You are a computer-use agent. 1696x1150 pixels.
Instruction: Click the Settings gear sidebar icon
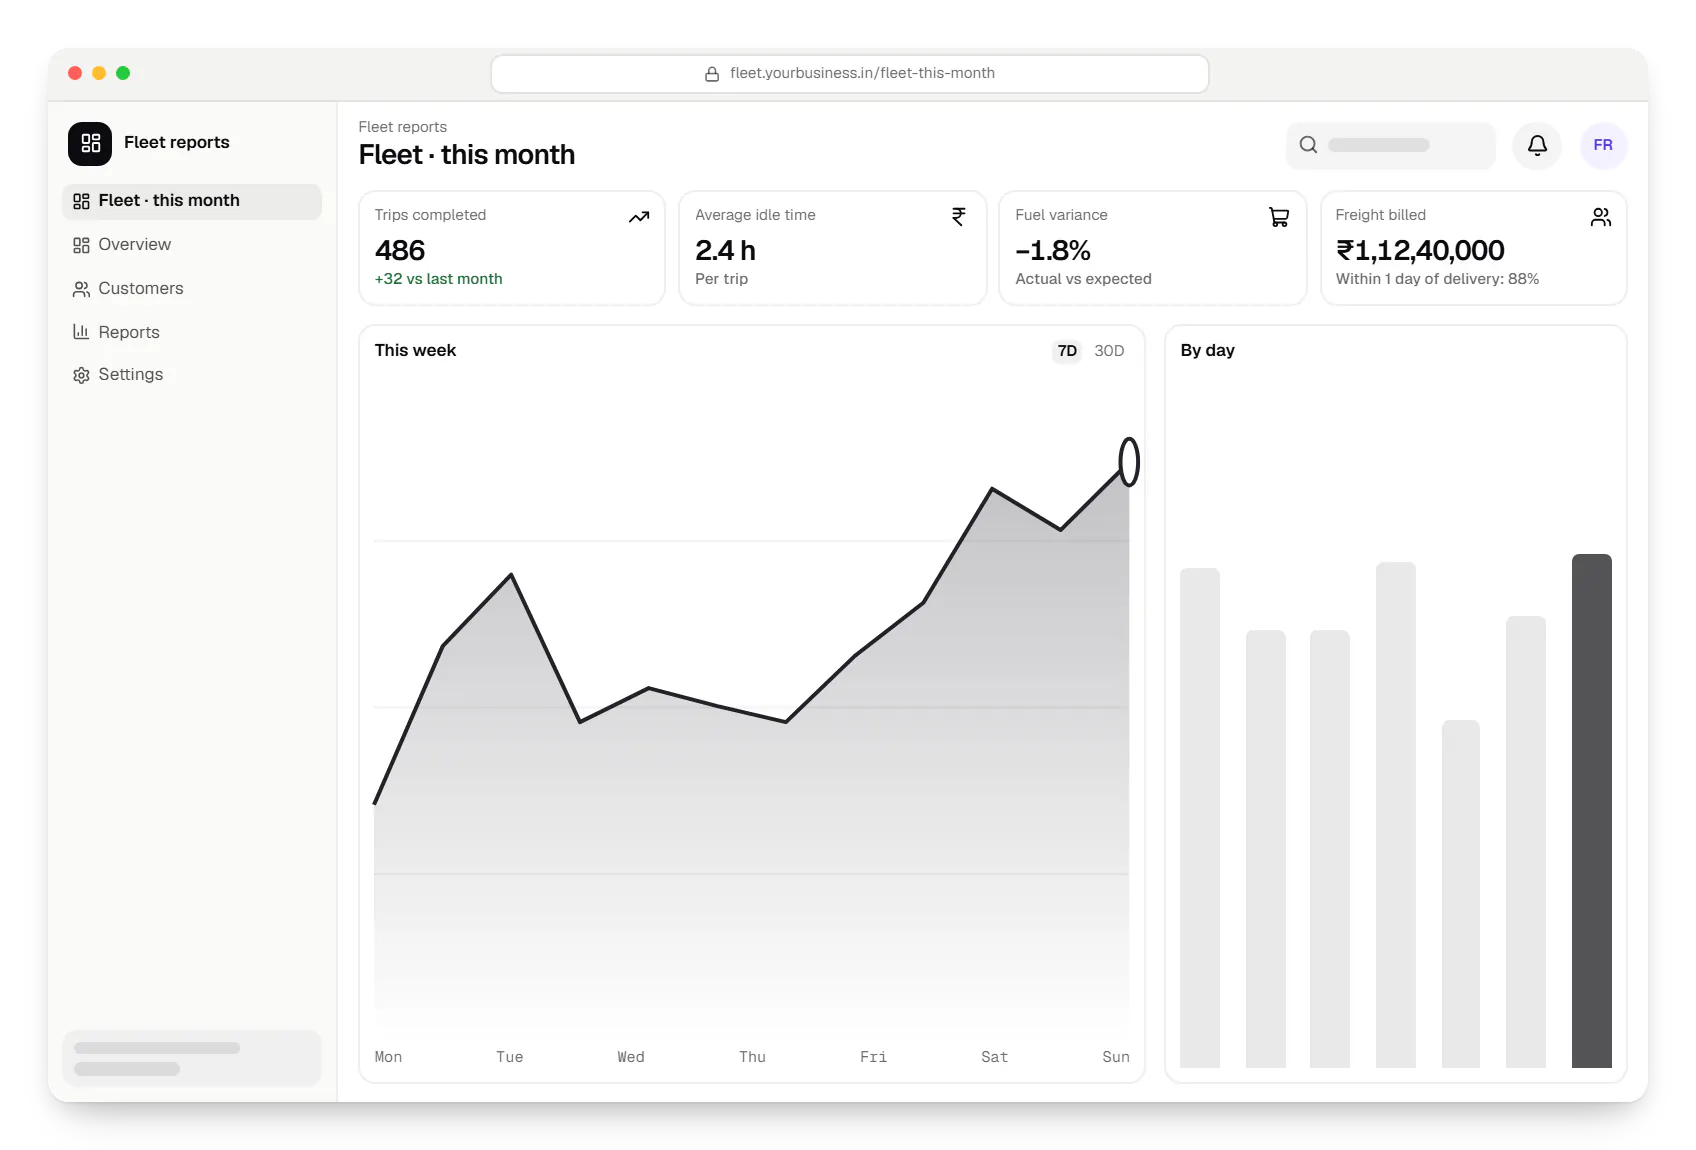point(81,375)
